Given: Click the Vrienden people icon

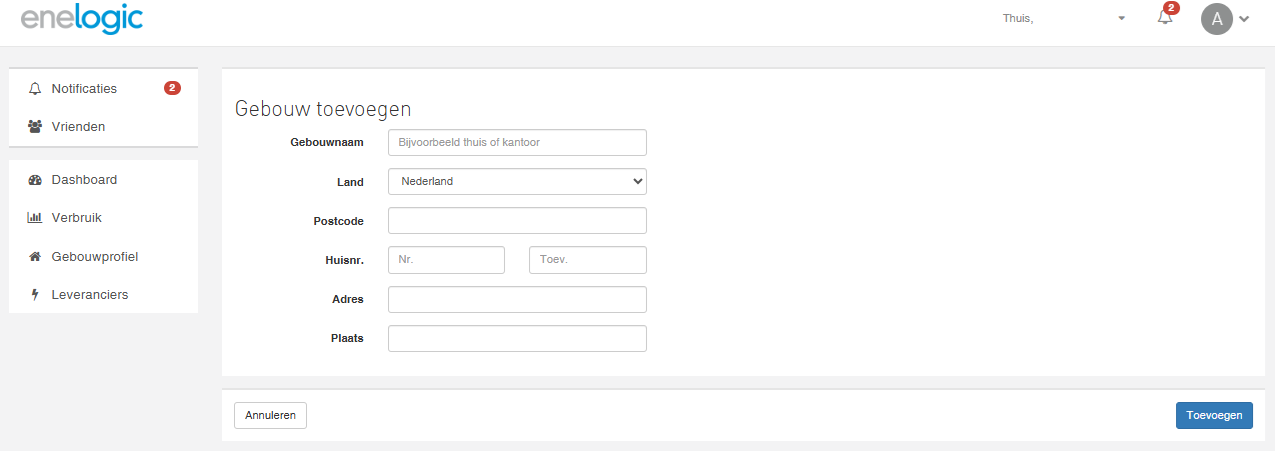Looking at the screenshot, I should pyautogui.click(x=35, y=127).
